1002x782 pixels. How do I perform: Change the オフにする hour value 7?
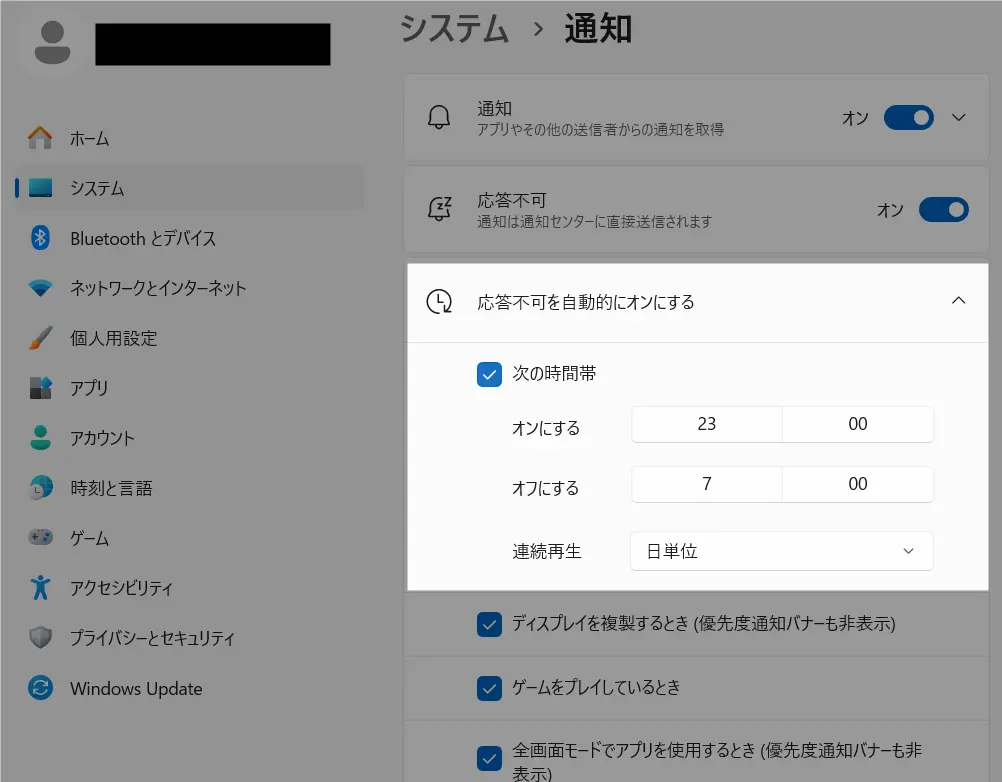tap(707, 484)
